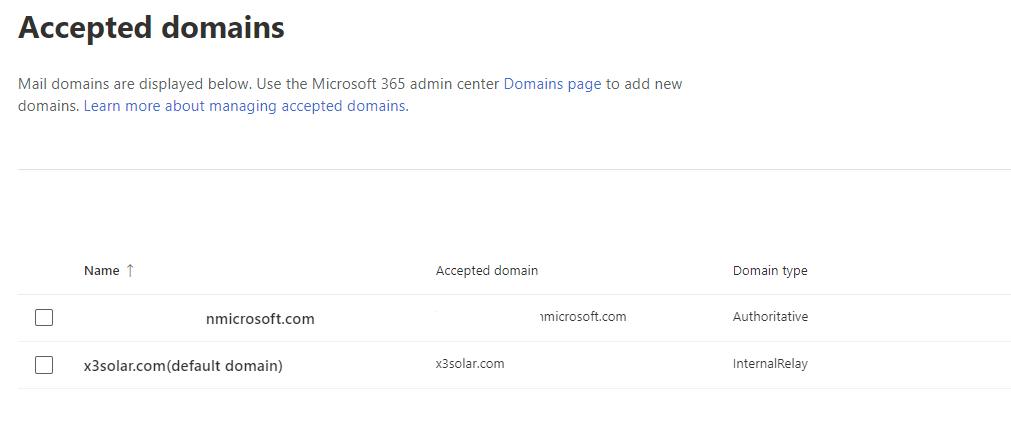Tick the checkbox for nmicrosoft.com row

pyautogui.click(x=44, y=318)
